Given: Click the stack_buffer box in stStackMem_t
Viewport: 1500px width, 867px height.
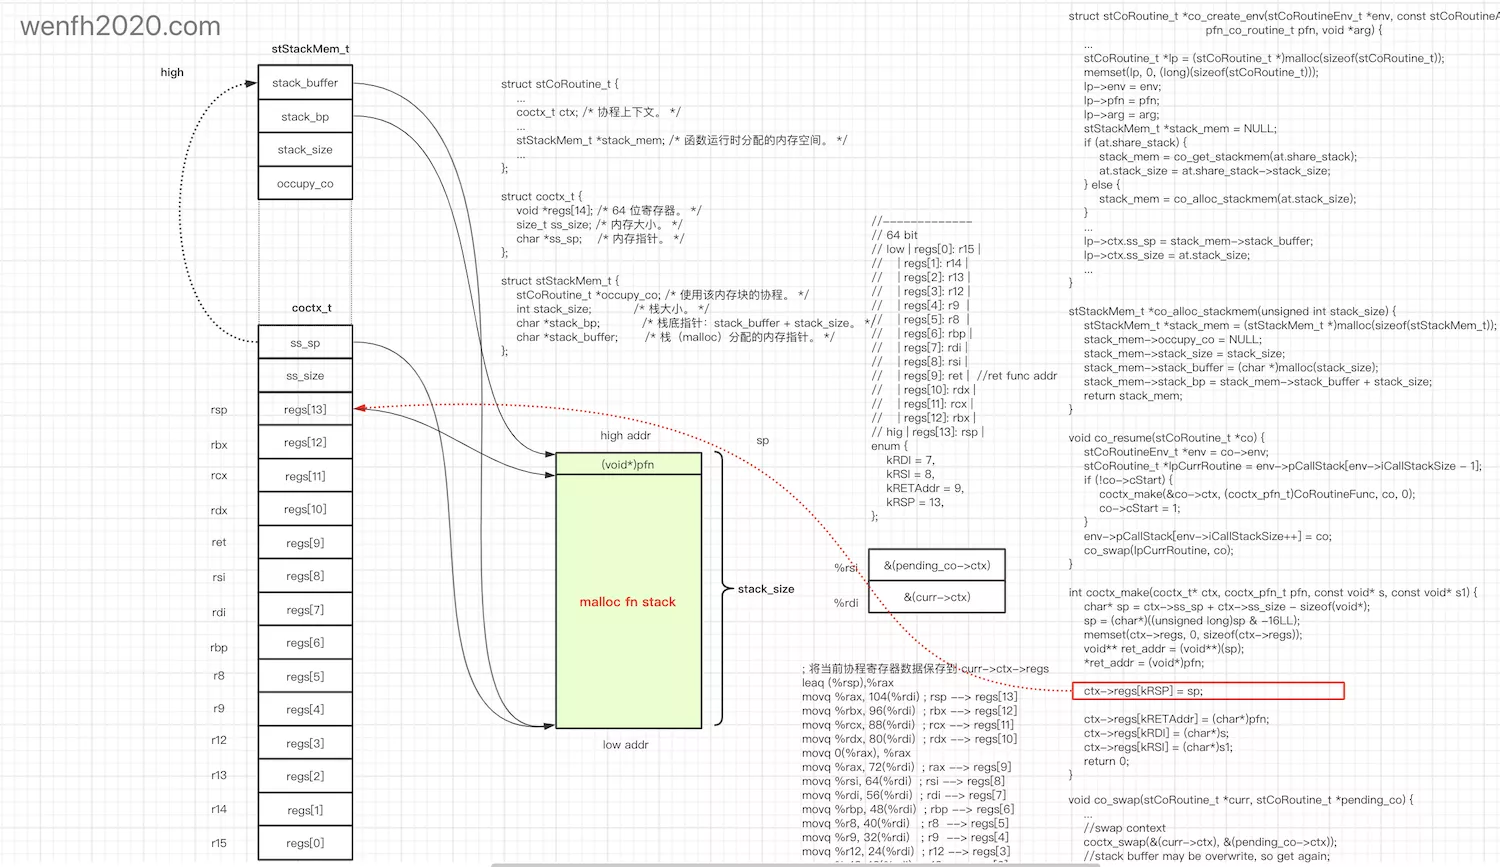Looking at the screenshot, I should click(305, 83).
